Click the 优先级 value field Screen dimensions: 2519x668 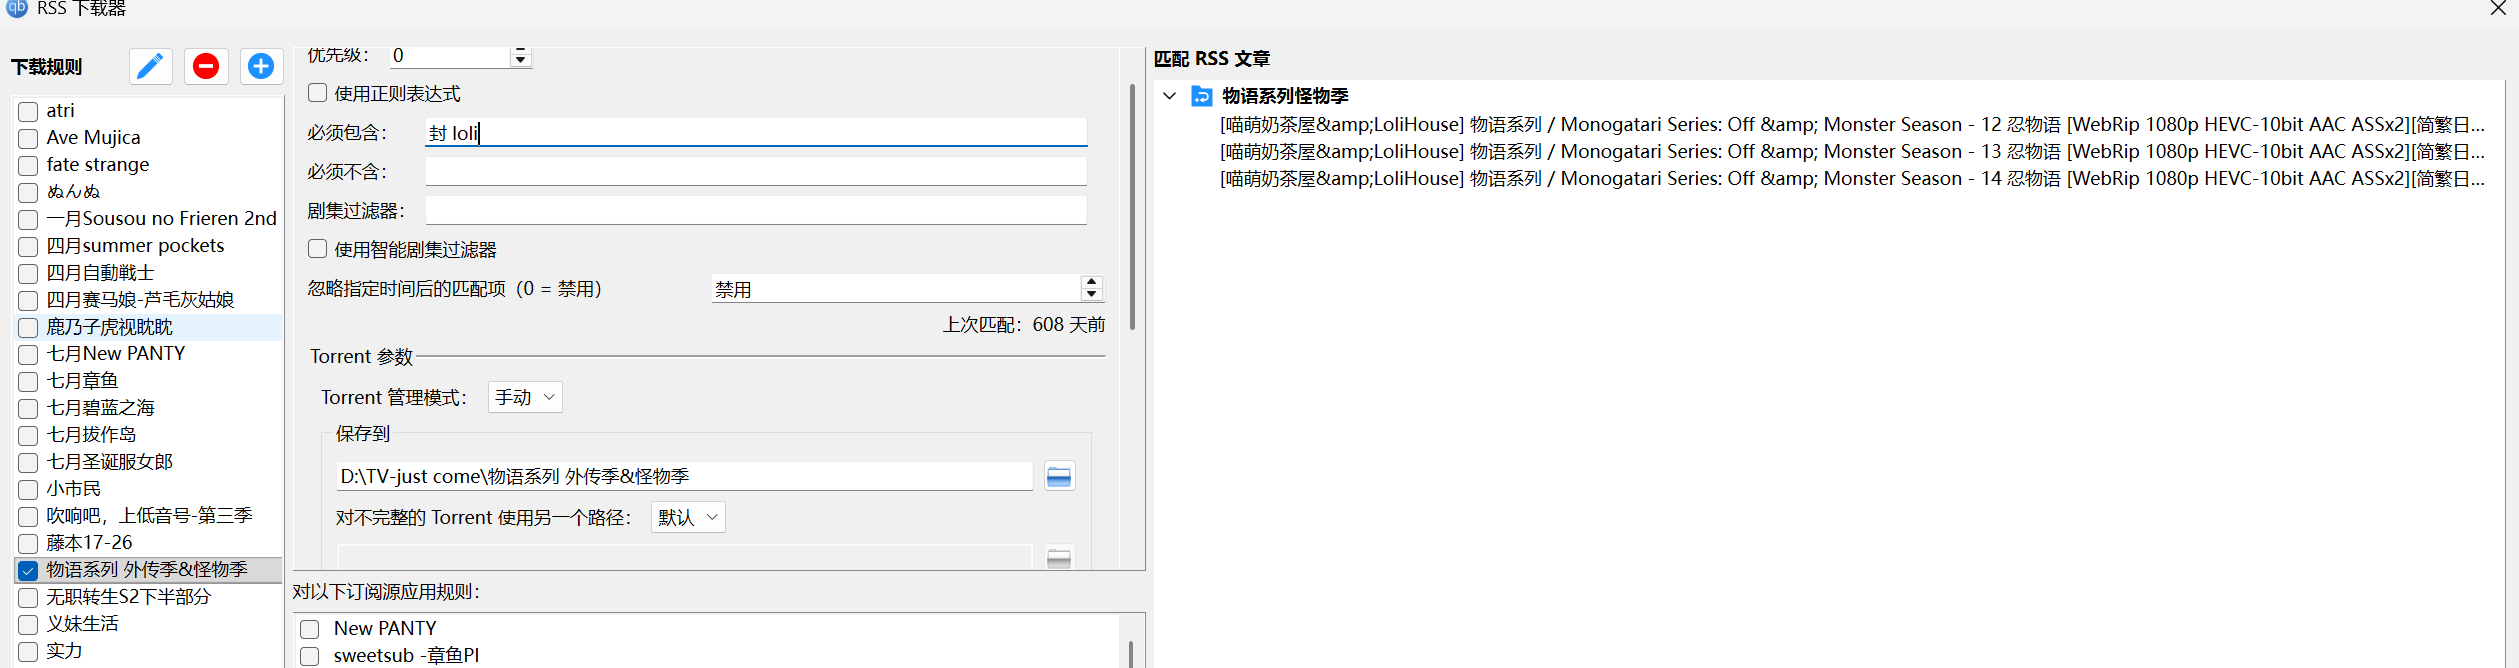(450, 56)
